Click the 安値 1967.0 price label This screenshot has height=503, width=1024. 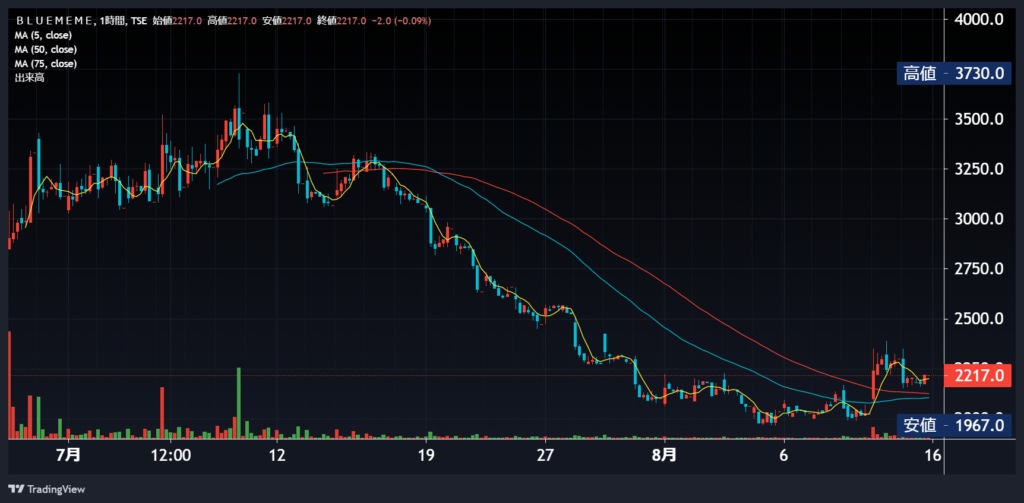click(954, 425)
